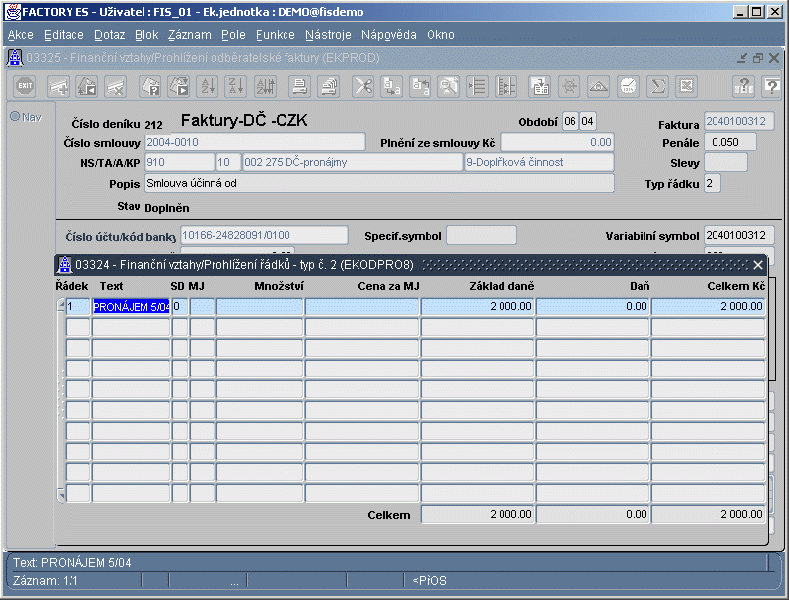This screenshot has width=789, height=600.
Task: Click the list rows with arrow icon
Action: (x=477, y=87)
